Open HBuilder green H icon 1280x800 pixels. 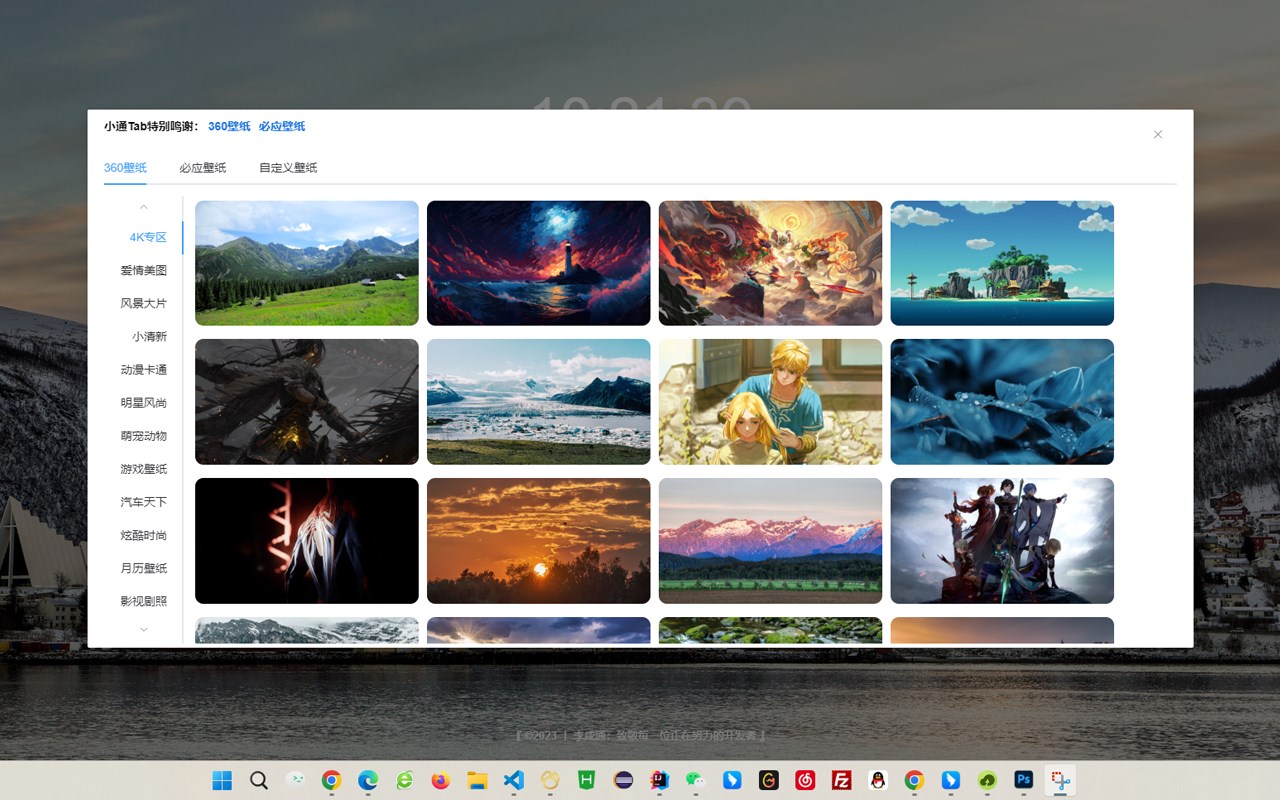coord(587,780)
